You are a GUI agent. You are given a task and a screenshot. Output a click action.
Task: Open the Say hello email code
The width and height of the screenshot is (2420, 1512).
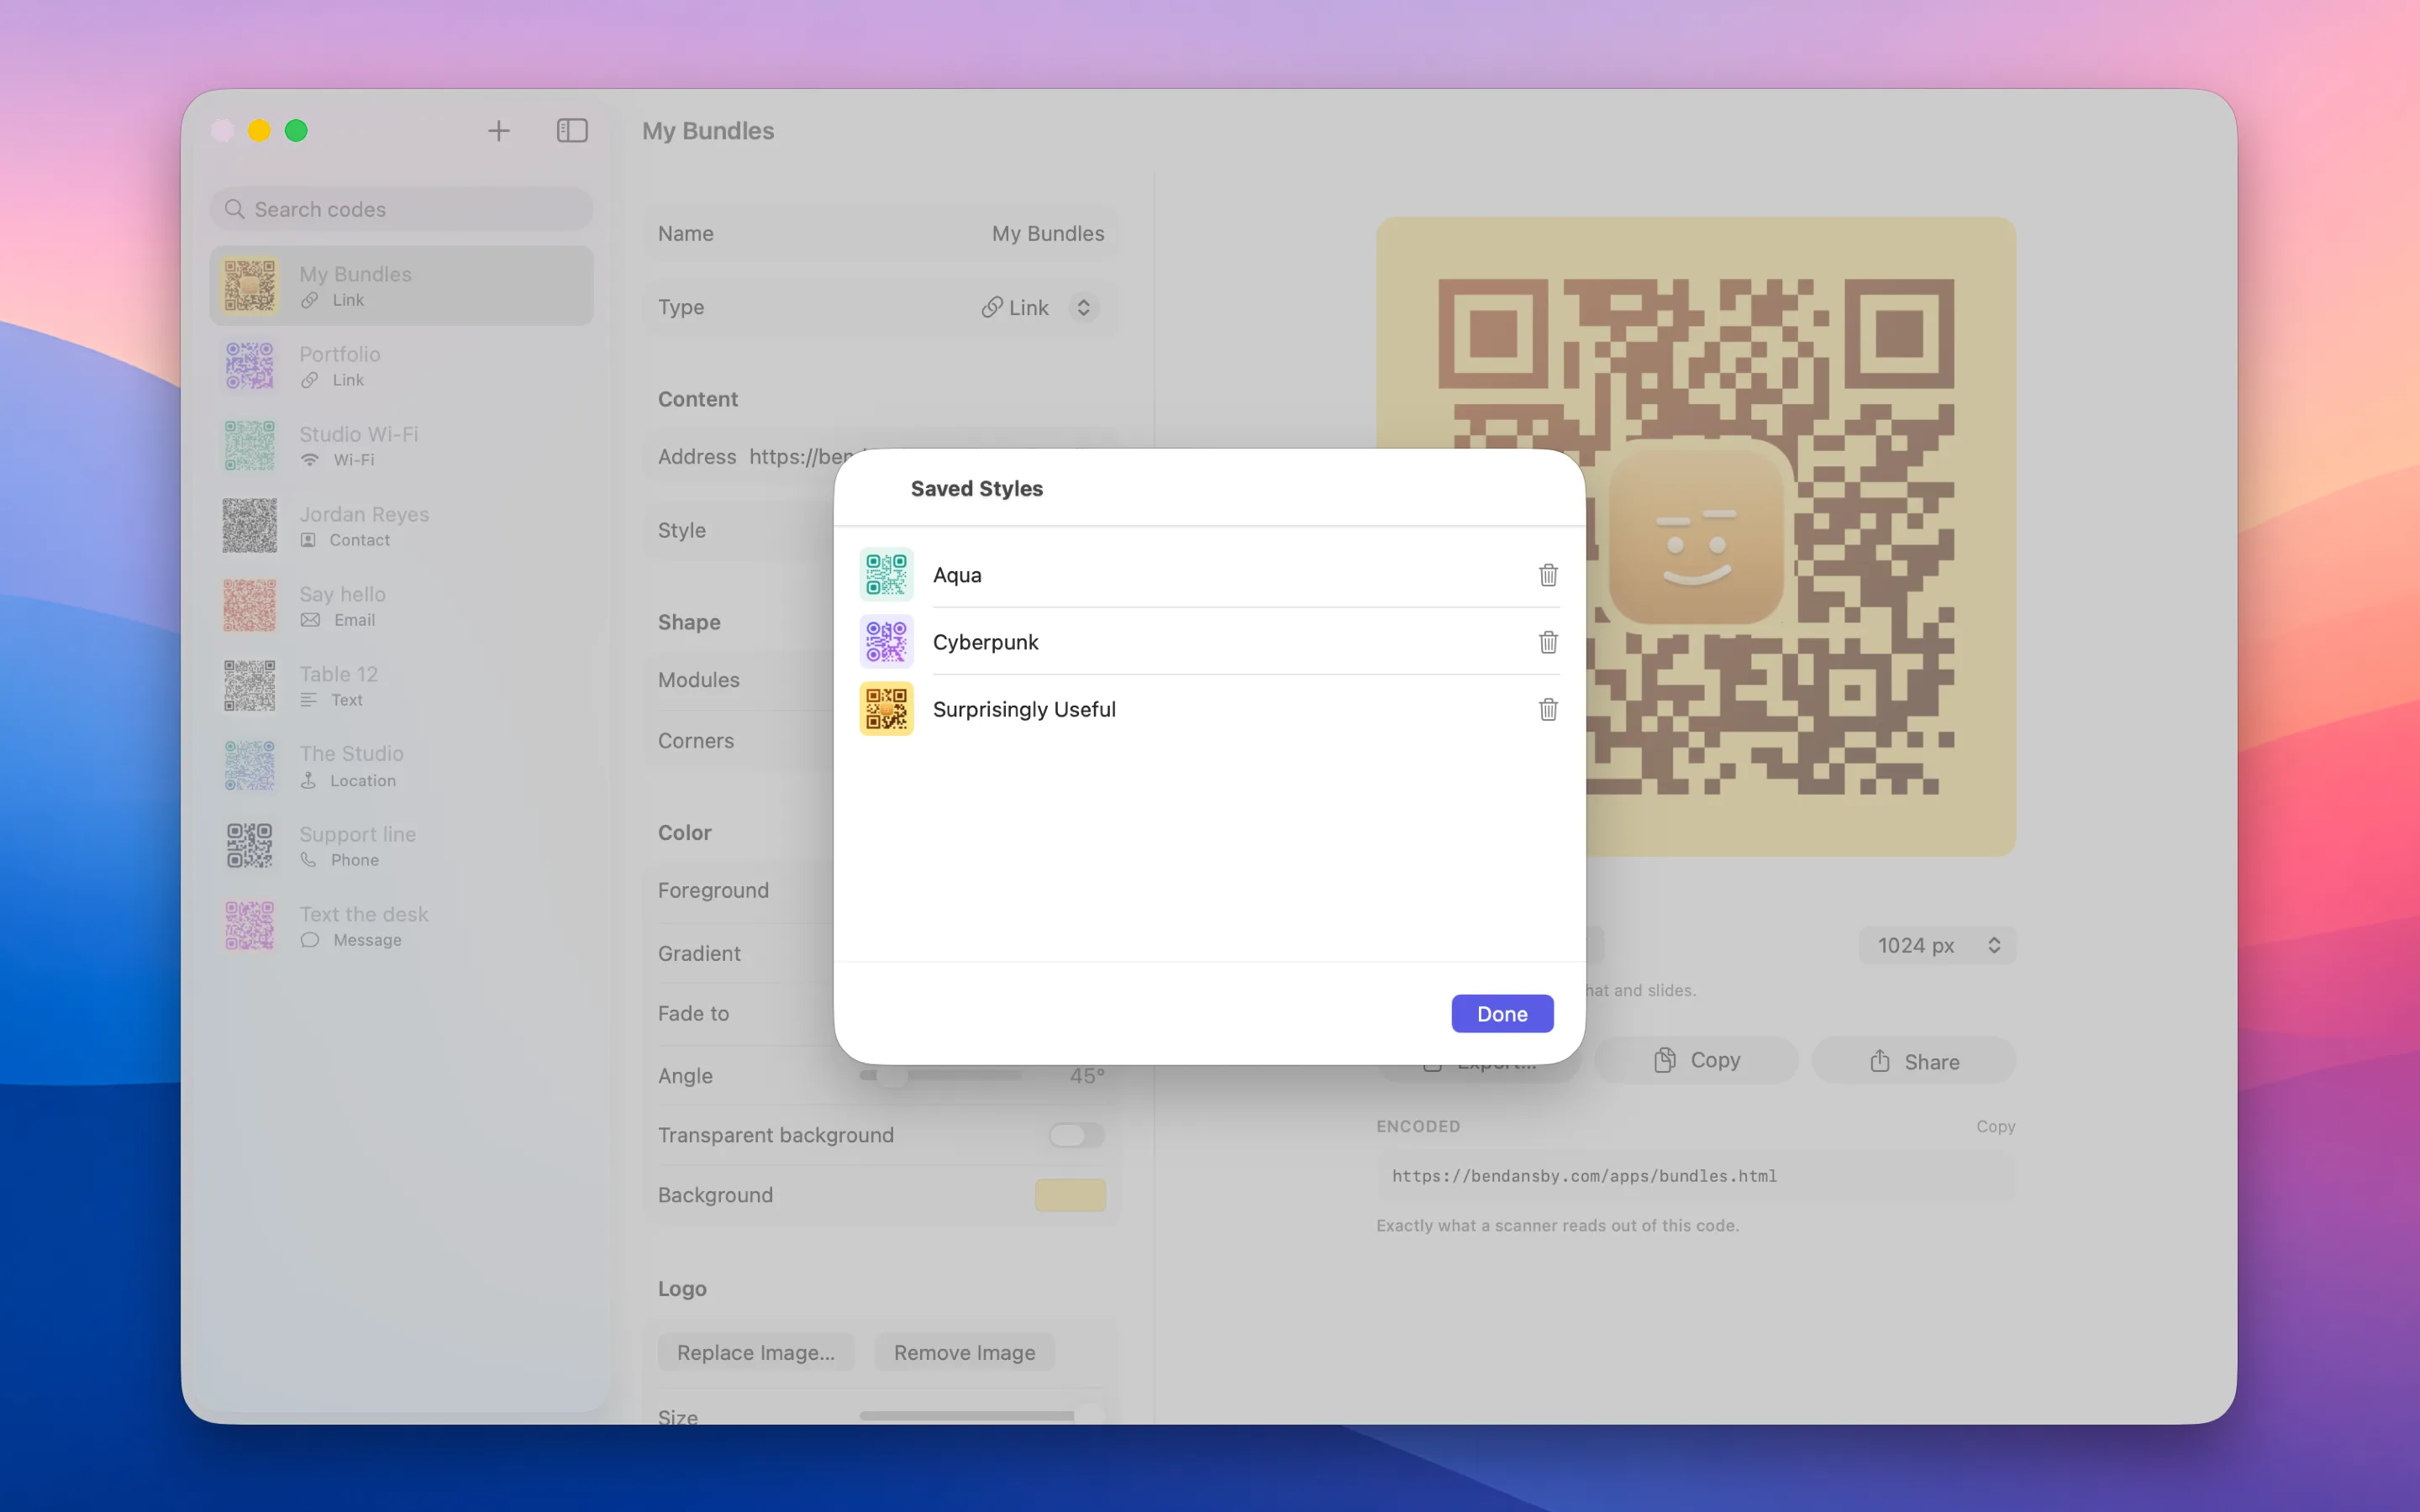click(401, 606)
